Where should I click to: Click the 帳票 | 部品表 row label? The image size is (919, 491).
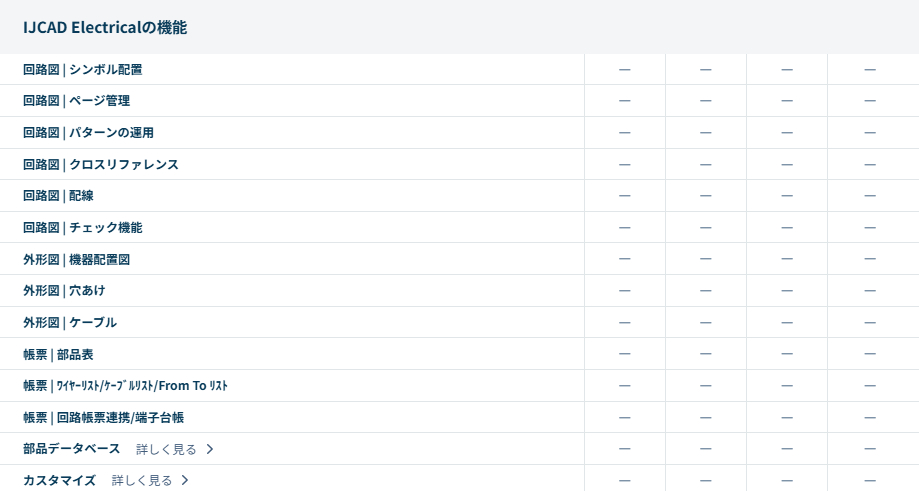click(x=58, y=354)
